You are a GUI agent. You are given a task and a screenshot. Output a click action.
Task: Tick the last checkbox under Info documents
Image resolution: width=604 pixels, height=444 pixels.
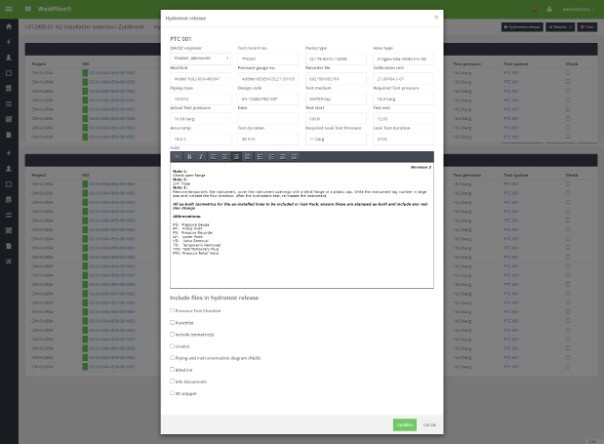tap(172, 393)
